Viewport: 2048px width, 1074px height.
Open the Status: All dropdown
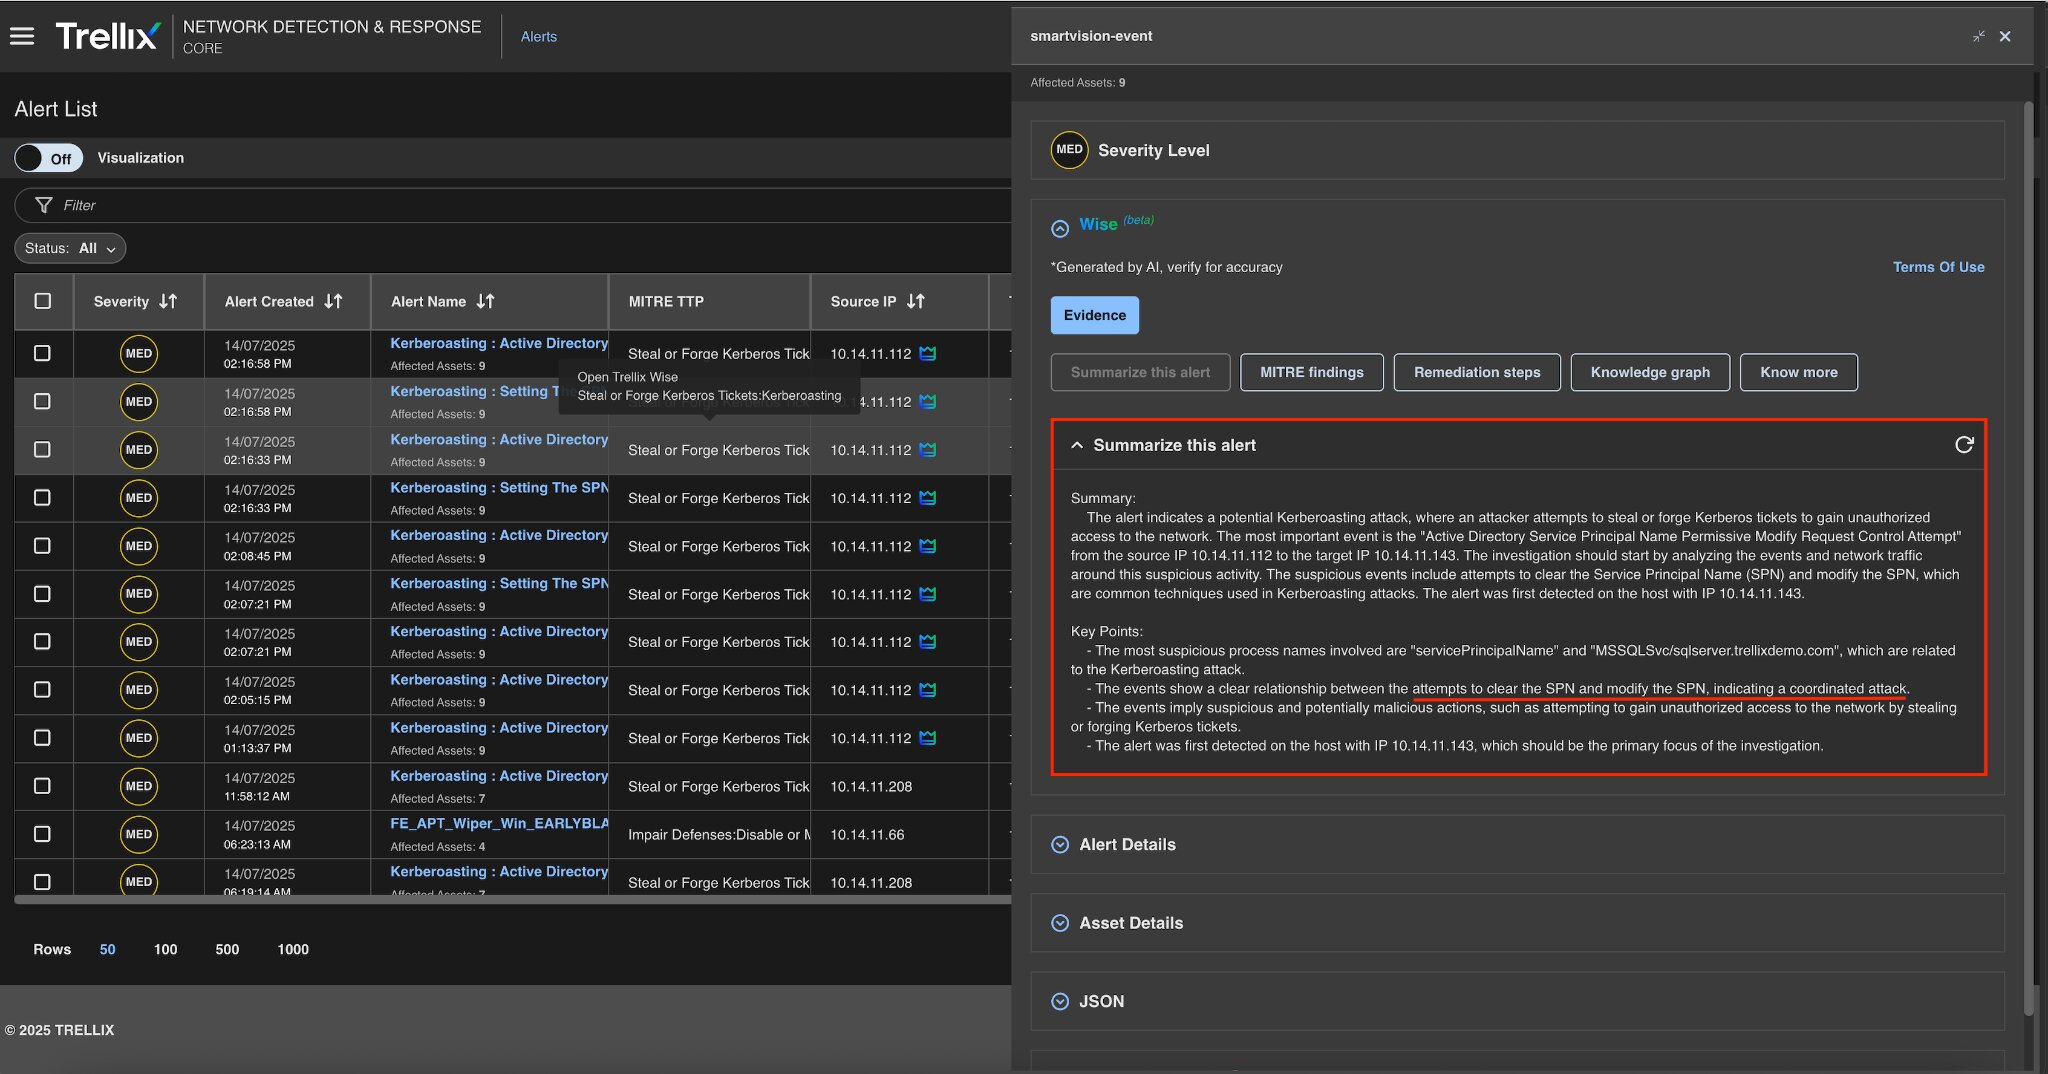[70, 248]
